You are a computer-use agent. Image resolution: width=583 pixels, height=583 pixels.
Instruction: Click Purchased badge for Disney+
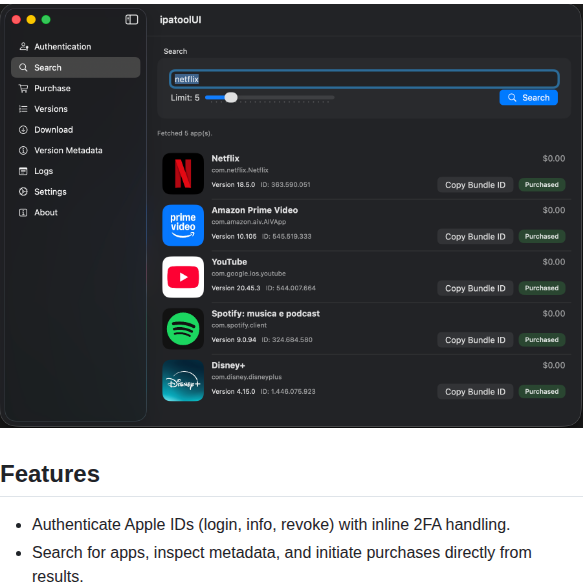542,392
